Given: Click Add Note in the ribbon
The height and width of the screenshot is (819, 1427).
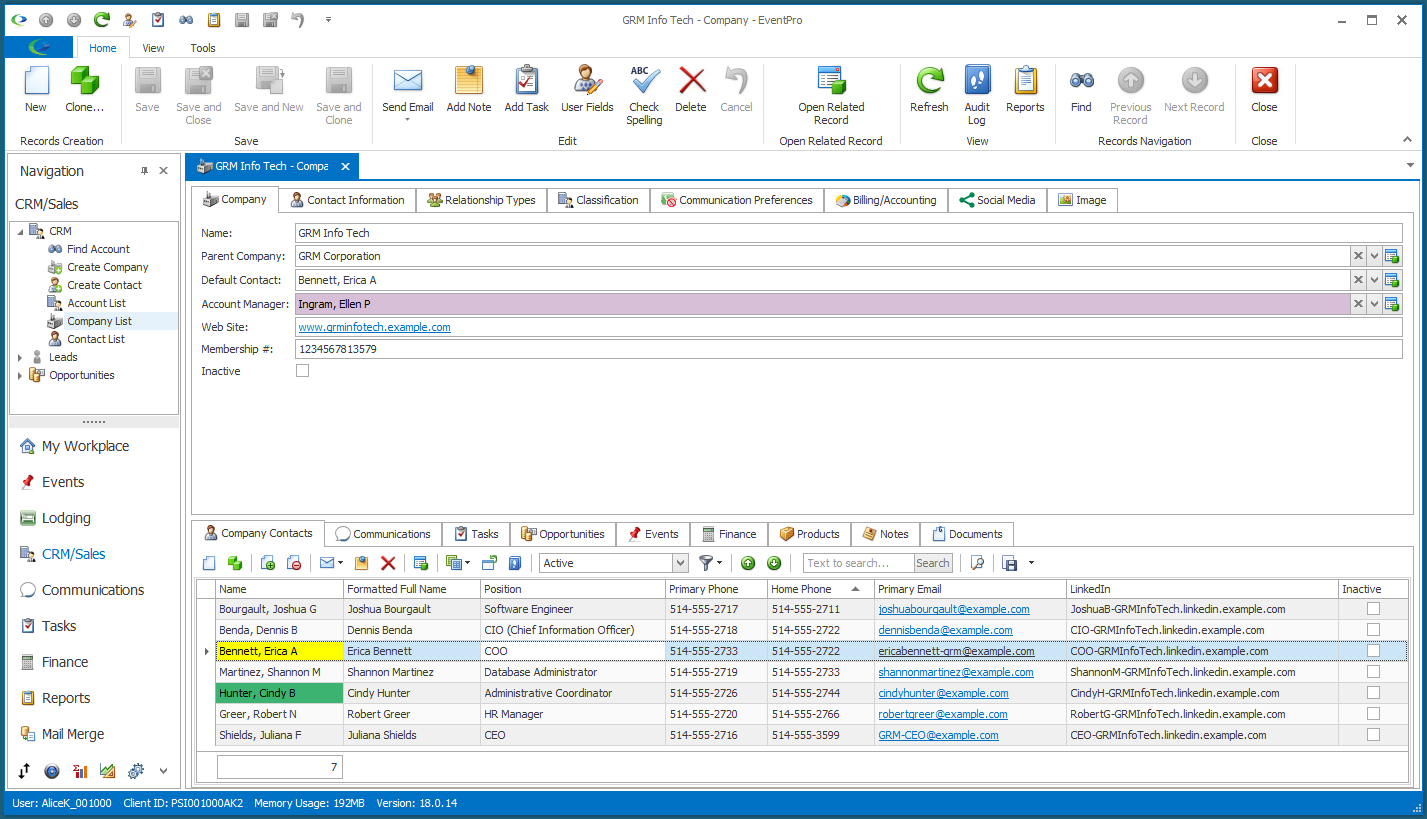Looking at the screenshot, I should click(x=469, y=89).
